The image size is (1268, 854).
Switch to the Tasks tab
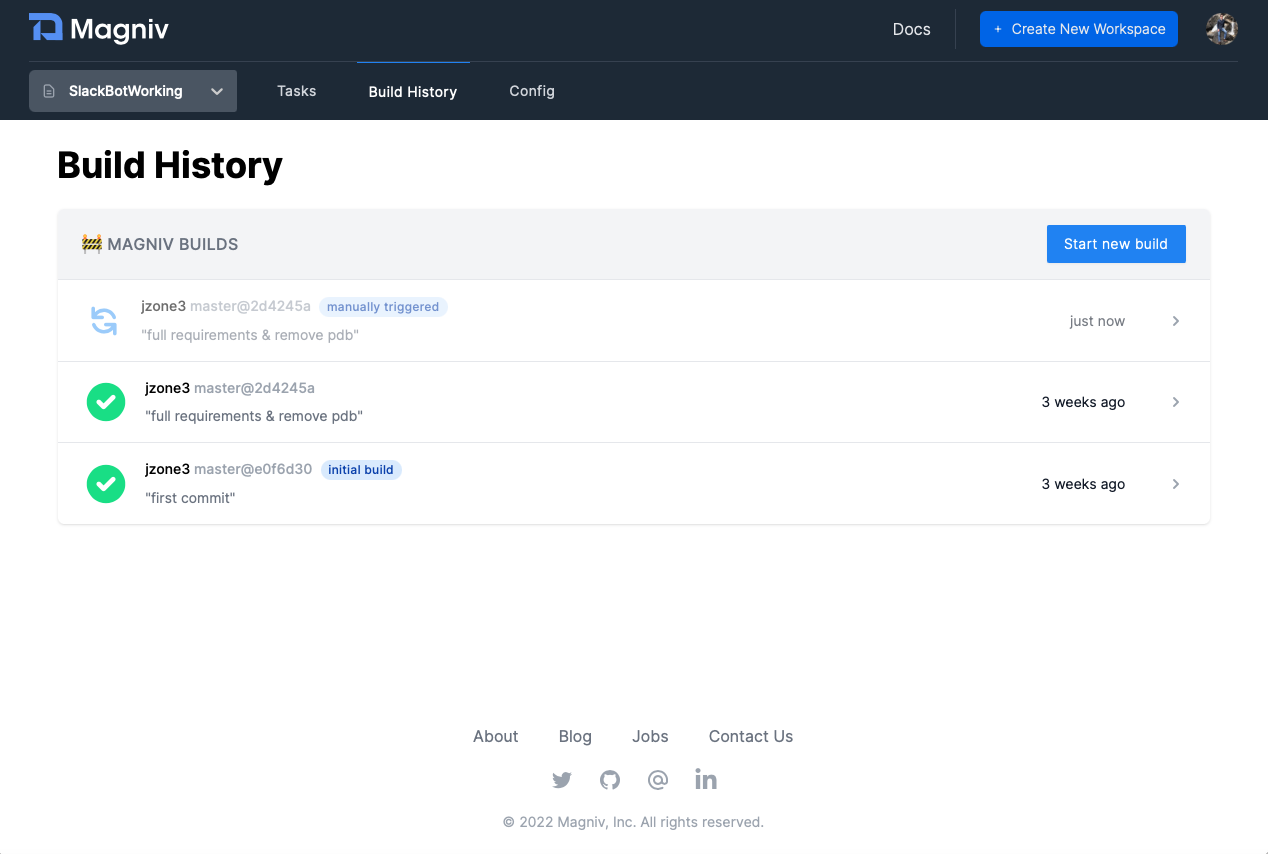[297, 91]
